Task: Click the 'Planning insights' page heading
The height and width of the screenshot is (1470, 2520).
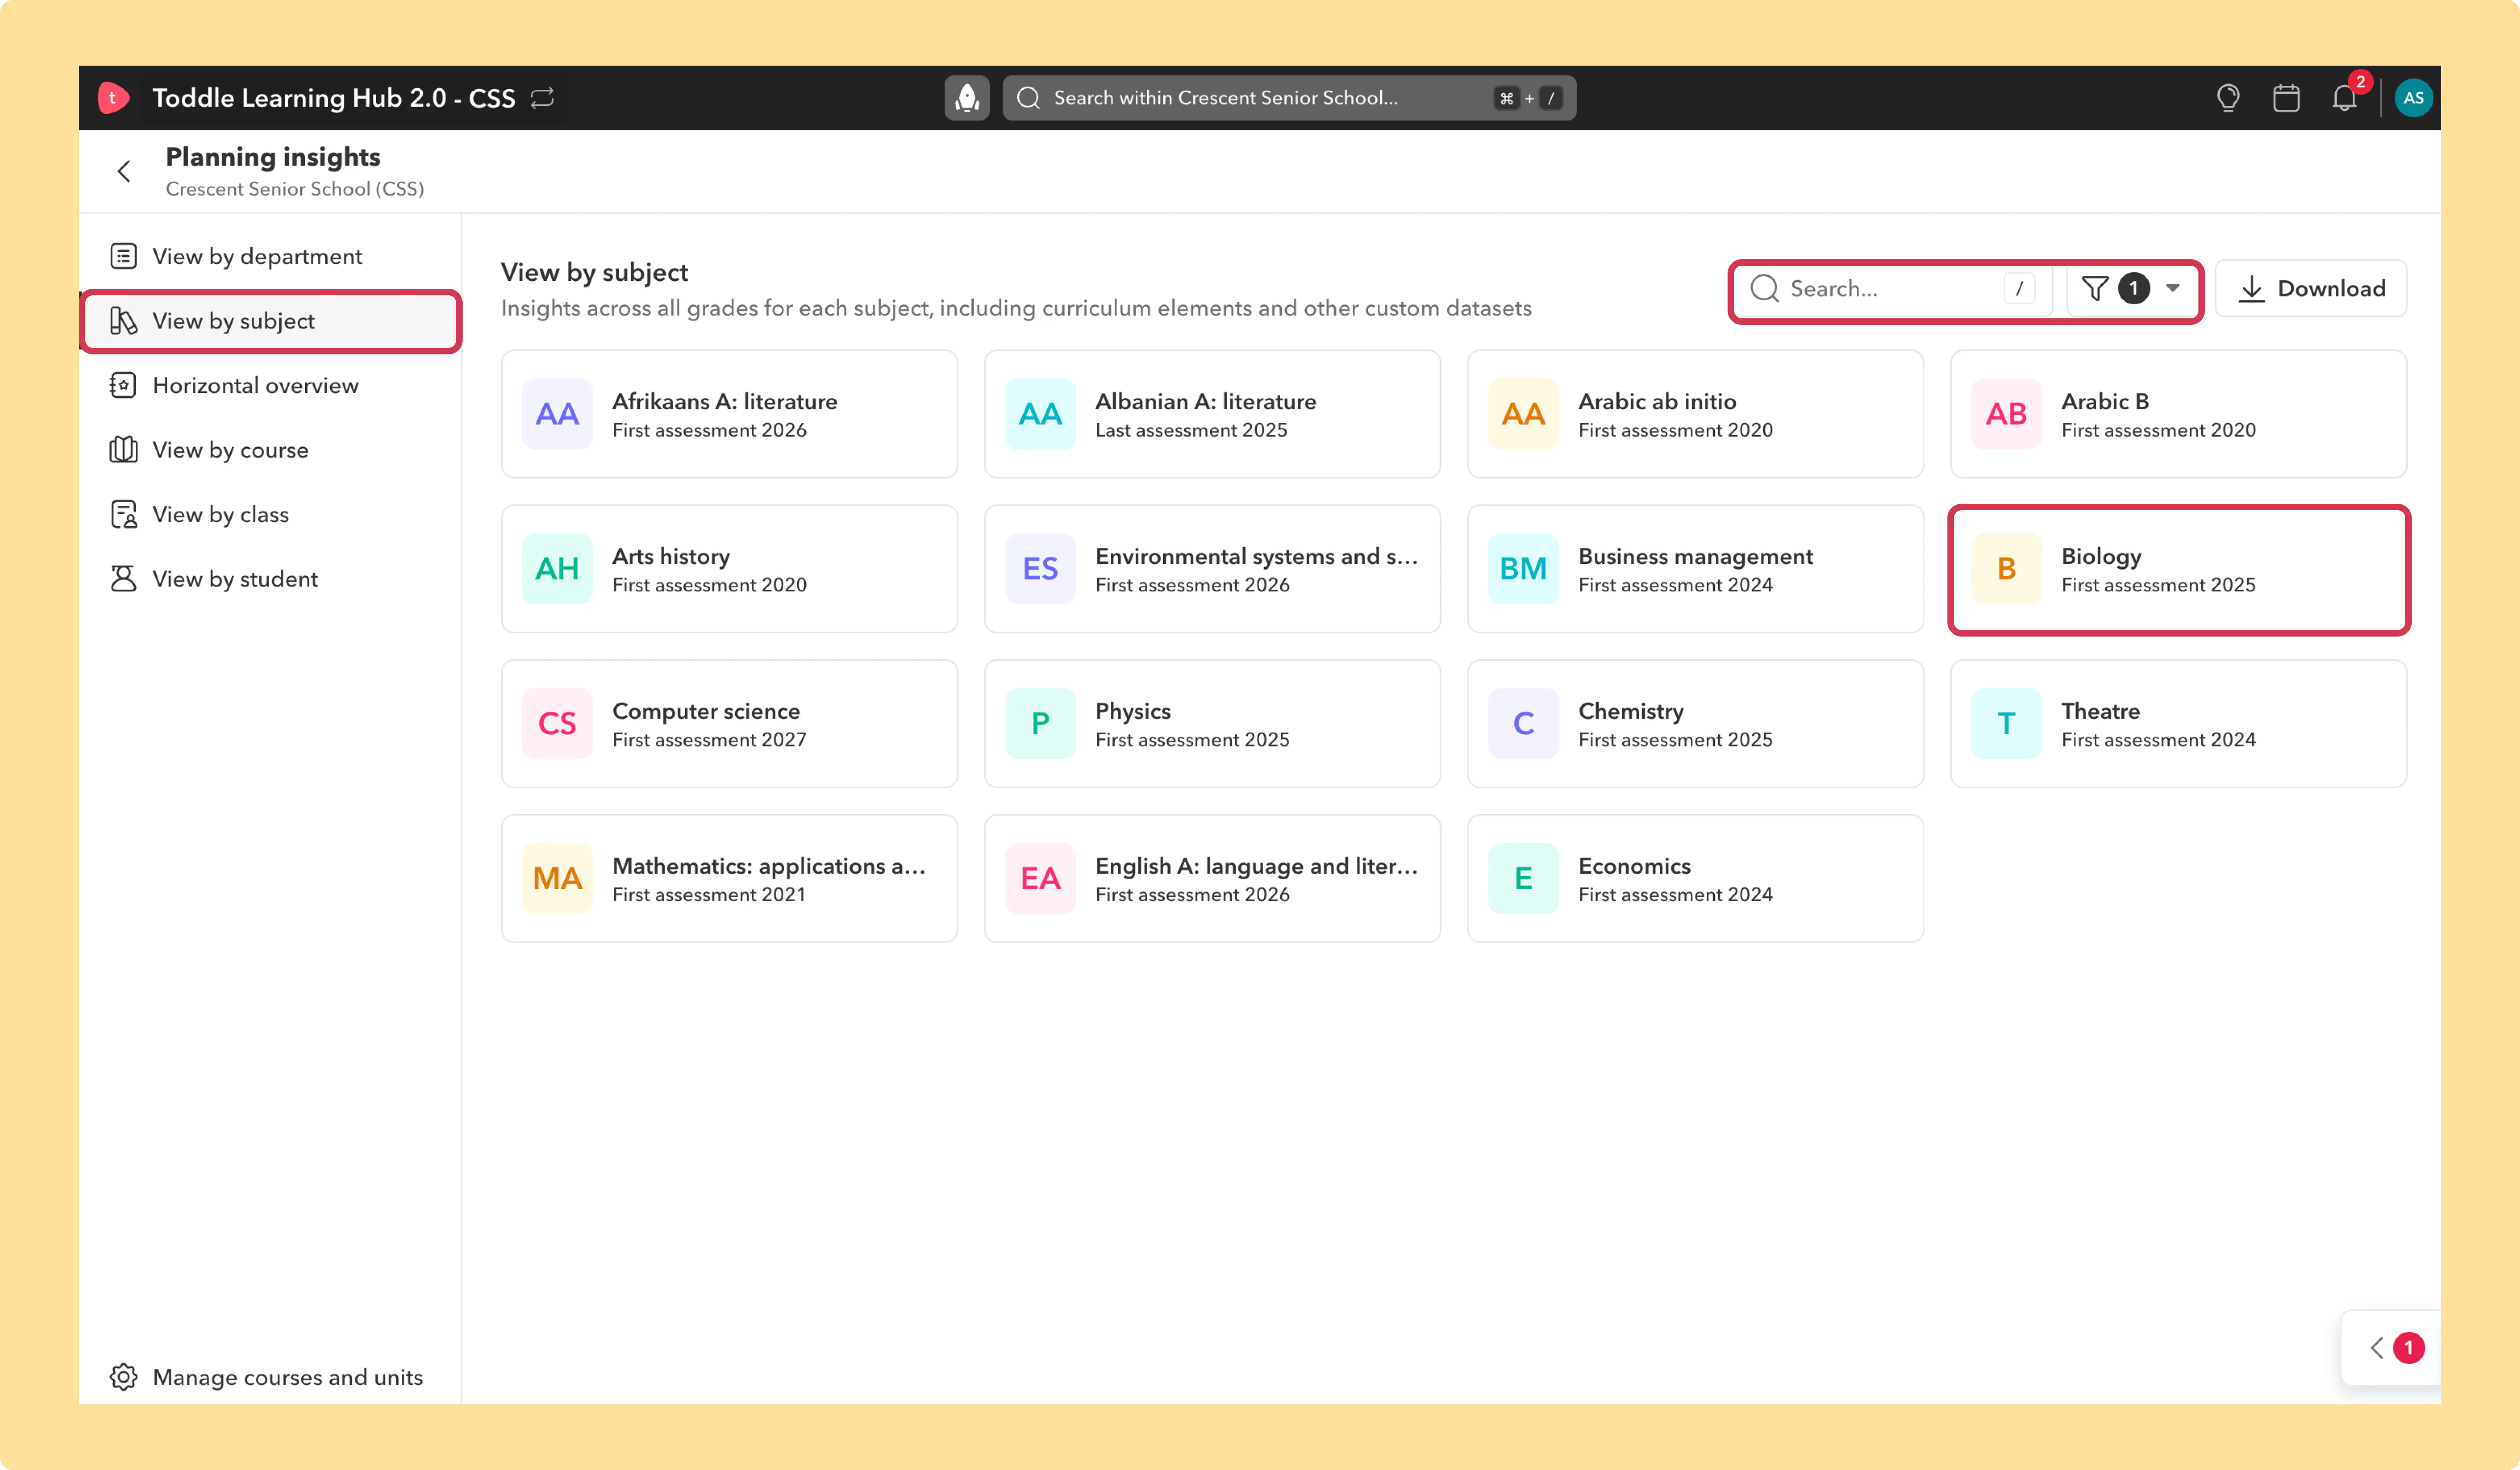Action: point(273,157)
